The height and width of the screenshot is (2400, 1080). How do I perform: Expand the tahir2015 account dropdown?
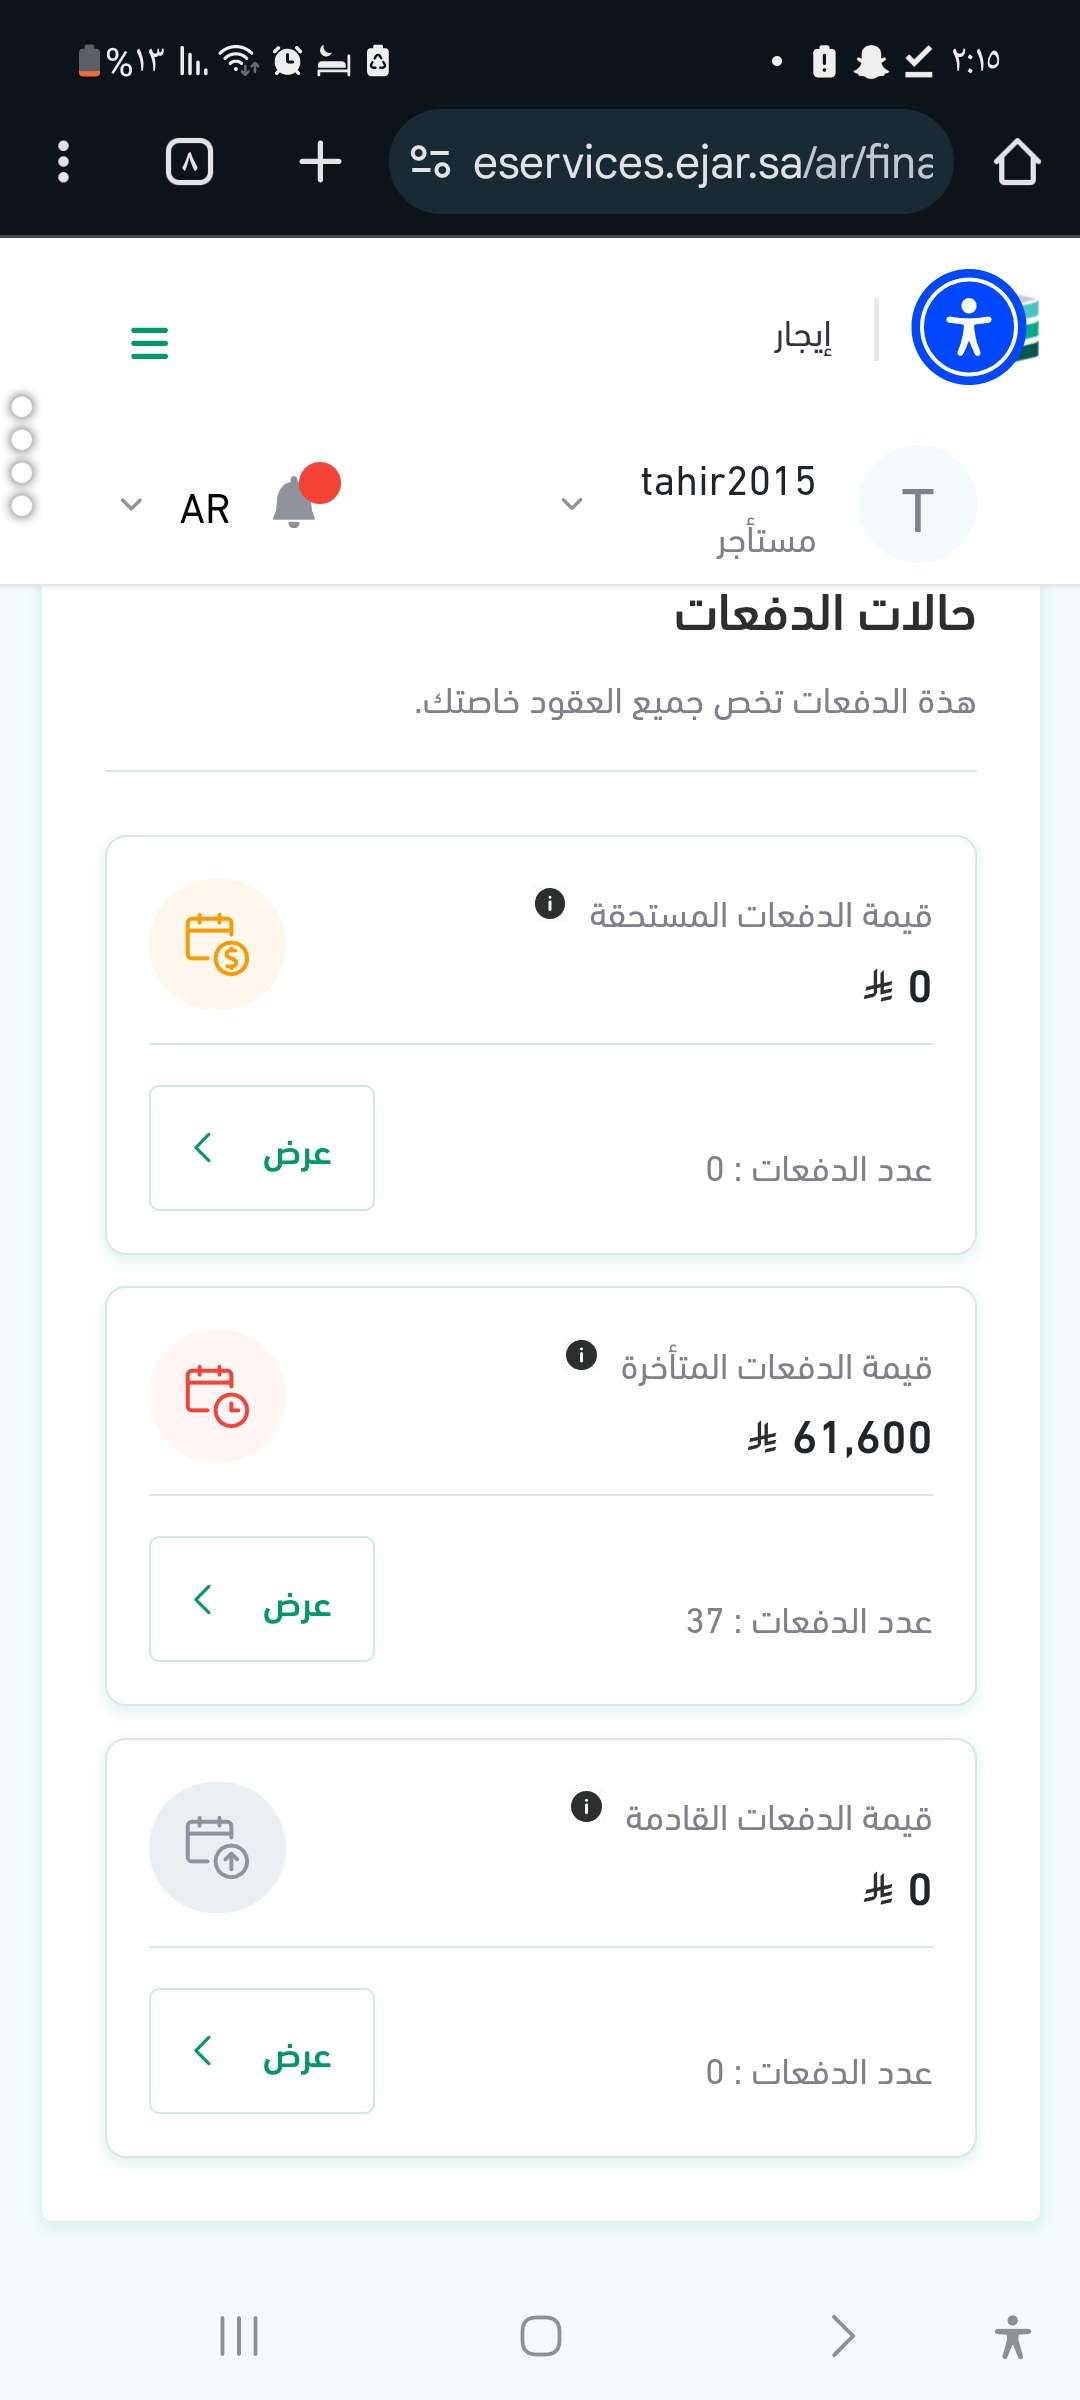pyautogui.click(x=572, y=504)
